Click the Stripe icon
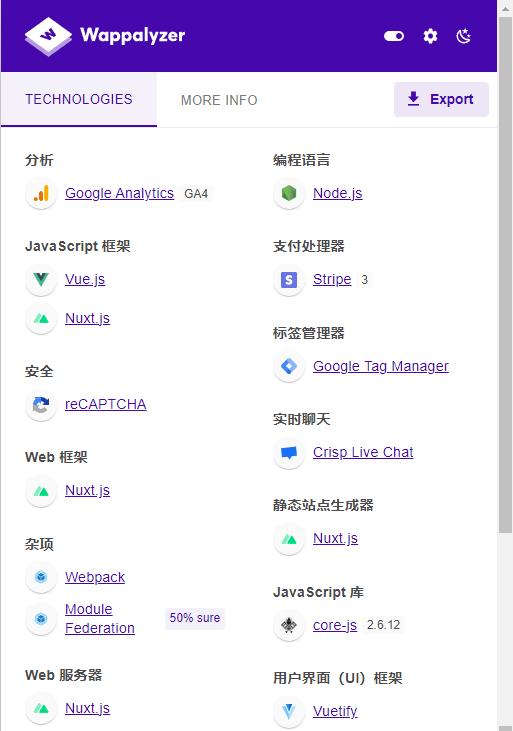The height and width of the screenshot is (731, 513). 289,280
